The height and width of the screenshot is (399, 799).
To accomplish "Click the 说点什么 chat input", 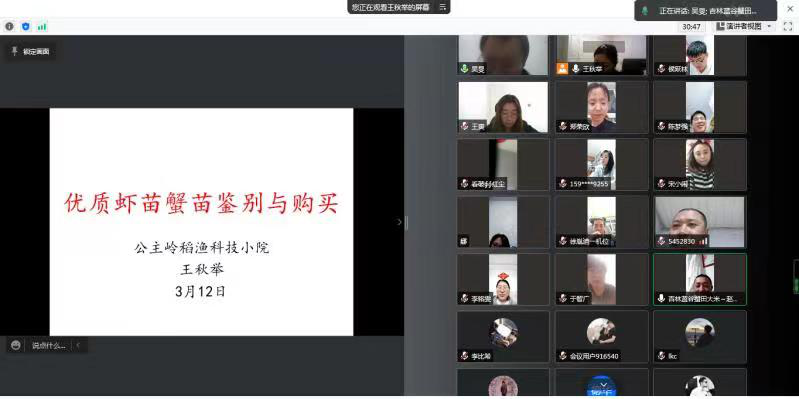I will click(x=48, y=345).
